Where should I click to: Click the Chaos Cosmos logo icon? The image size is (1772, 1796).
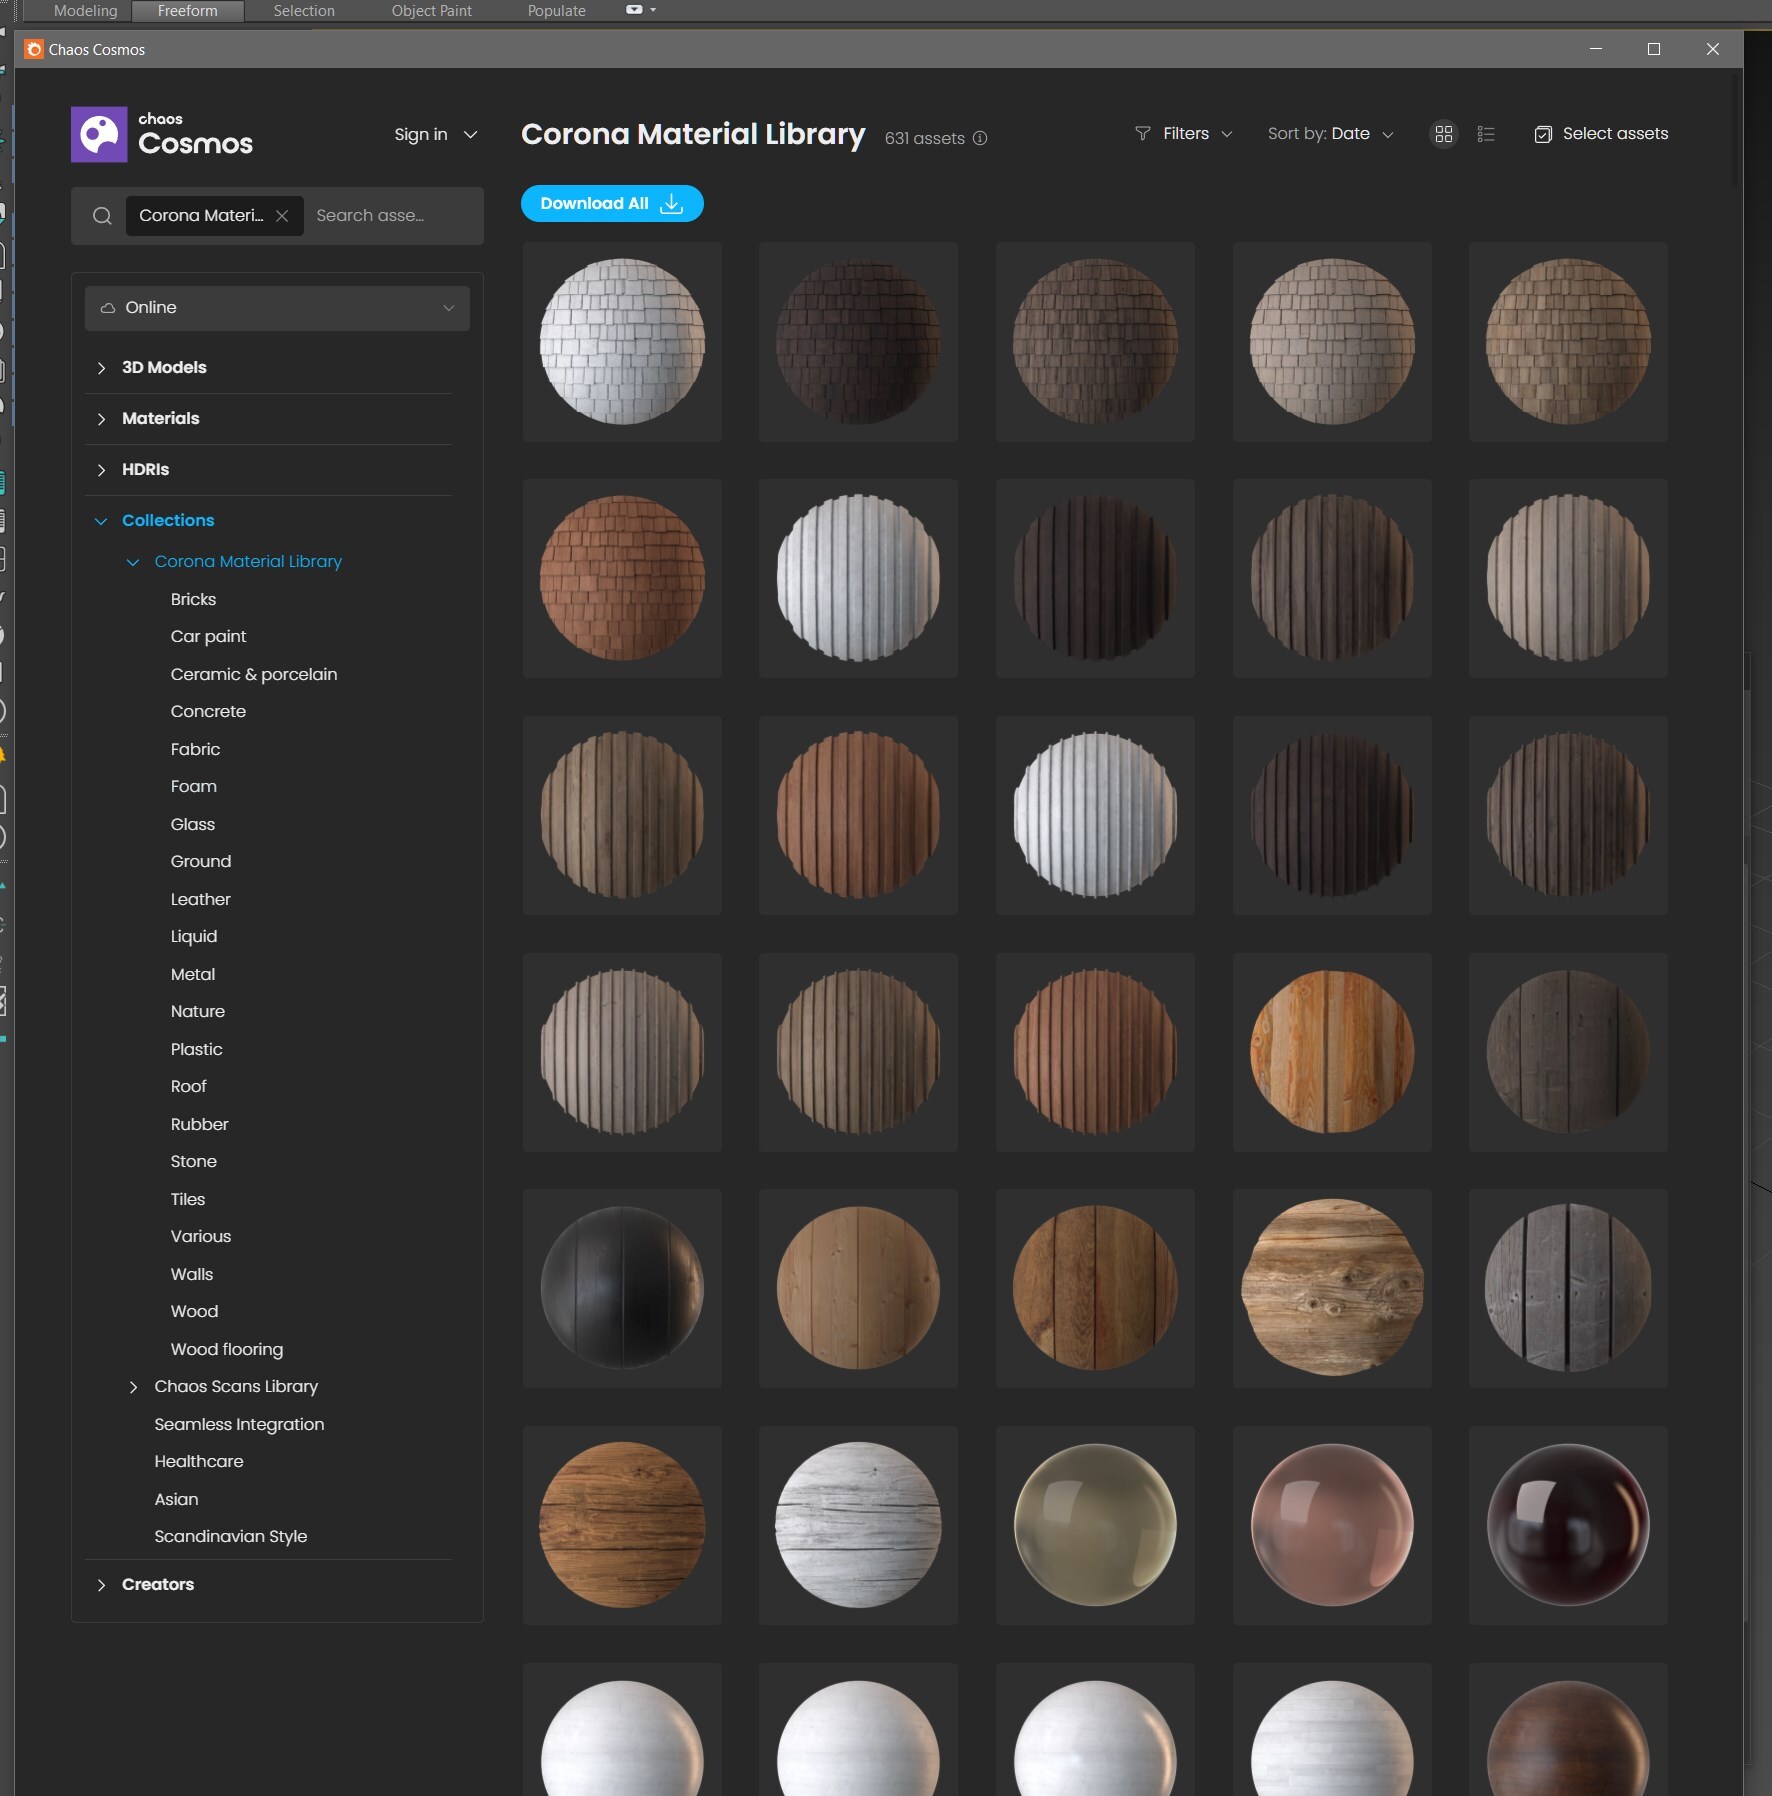tap(99, 134)
